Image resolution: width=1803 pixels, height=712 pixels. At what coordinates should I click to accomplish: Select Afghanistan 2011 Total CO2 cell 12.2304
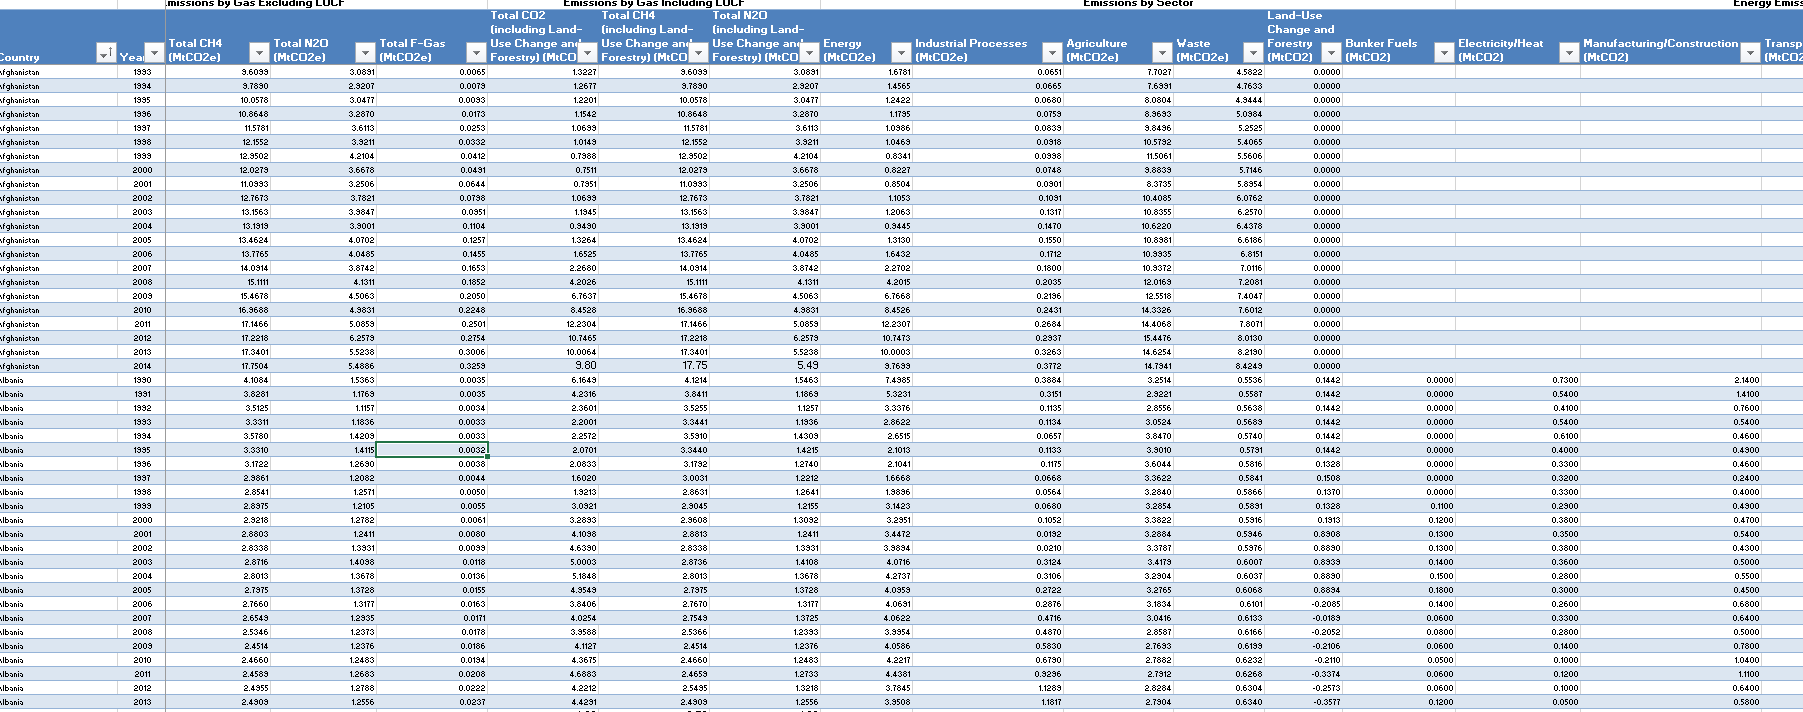click(543, 324)
